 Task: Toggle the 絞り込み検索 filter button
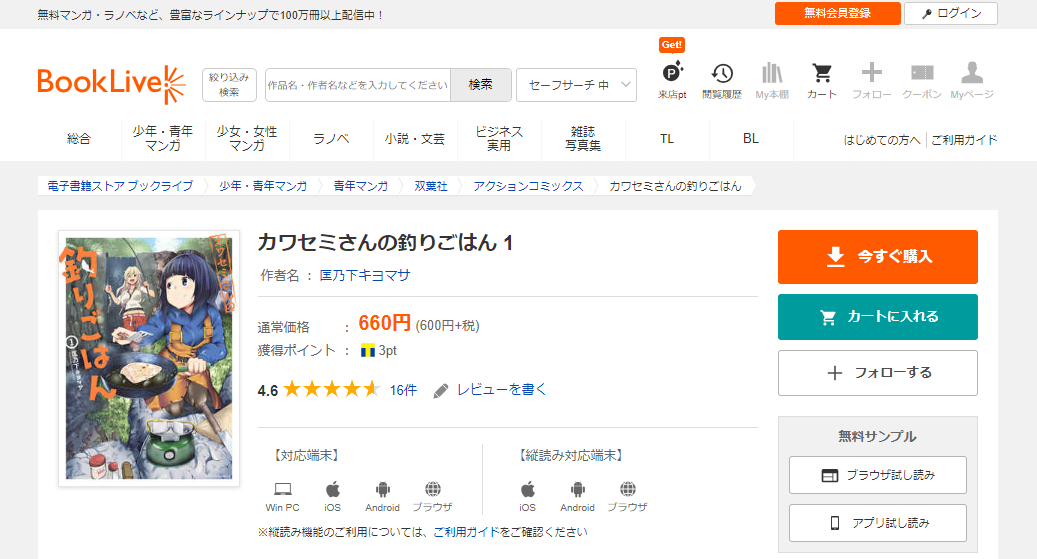pos(229,85)
